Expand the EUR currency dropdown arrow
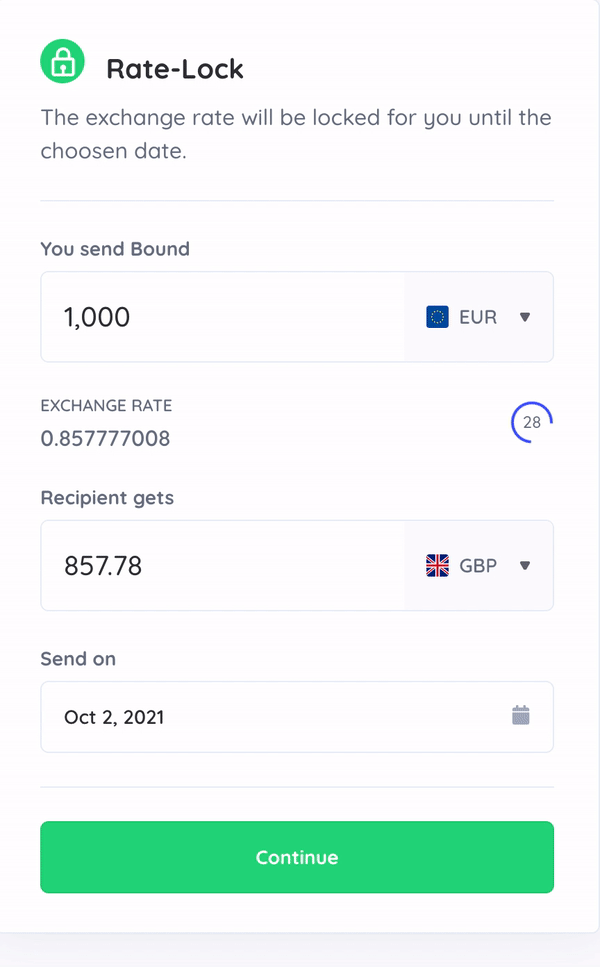 [525, 317]
